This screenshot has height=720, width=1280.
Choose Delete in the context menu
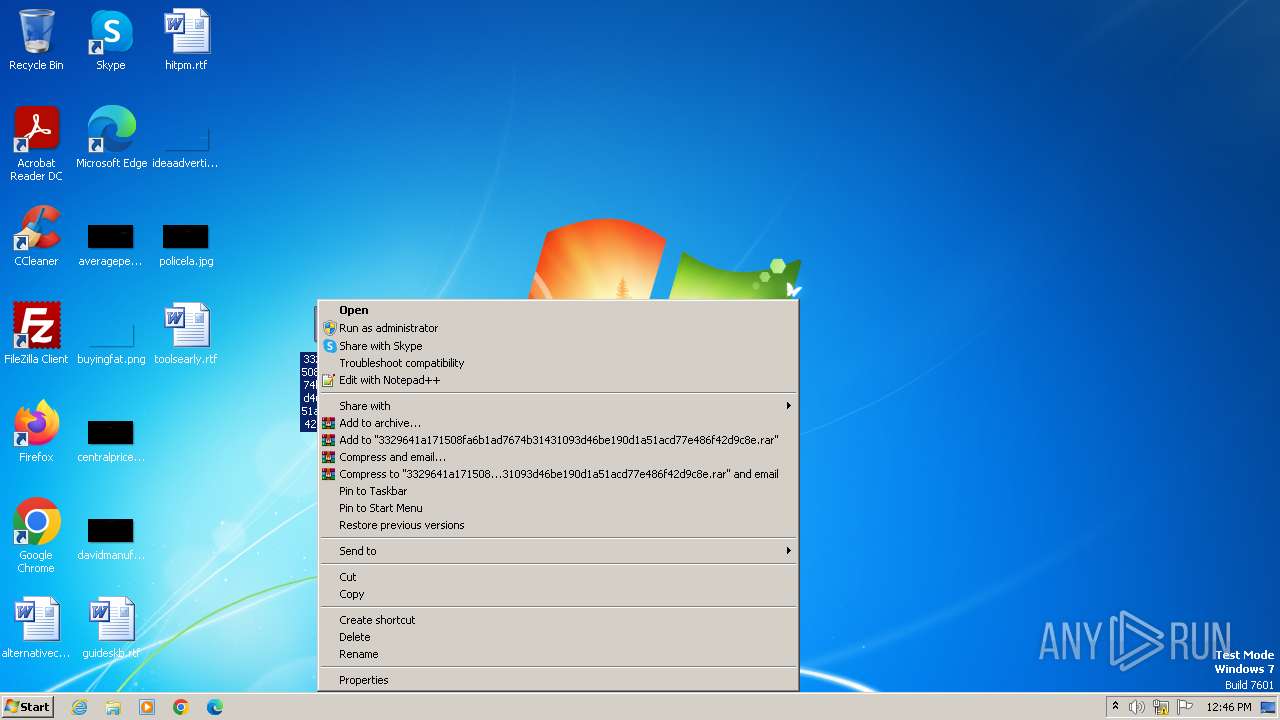[558, 637]
